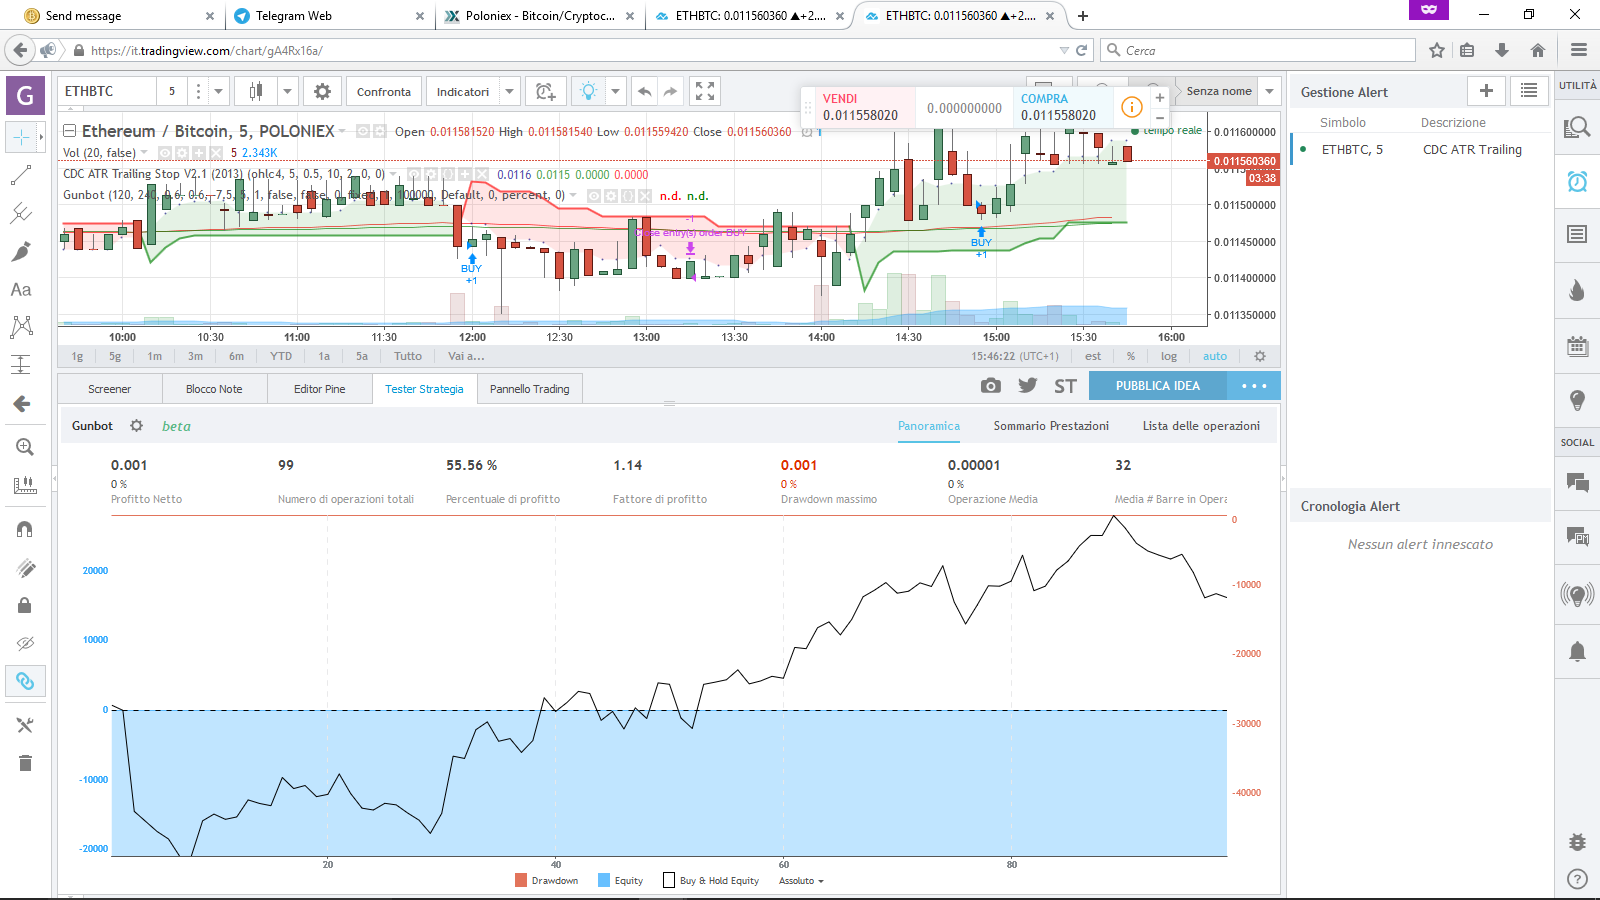
Task: Toggle log scale on chart
Action: [x=1168, y=356]
